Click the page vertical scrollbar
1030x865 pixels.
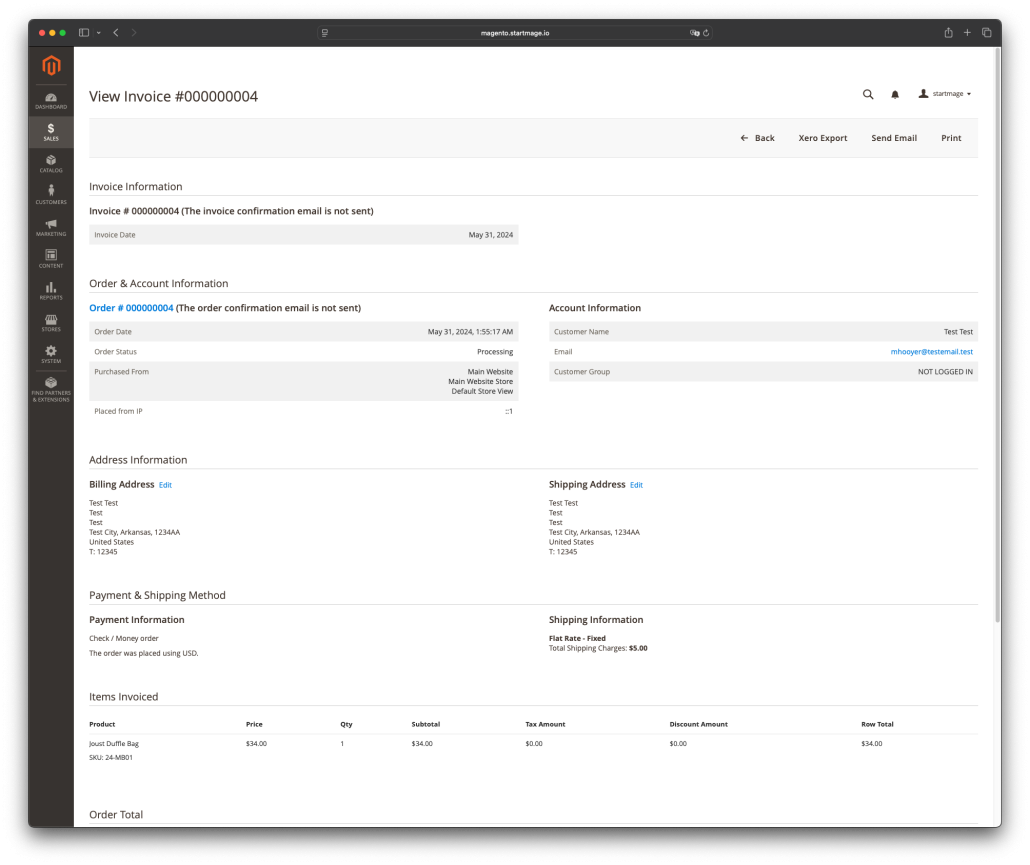998,335
